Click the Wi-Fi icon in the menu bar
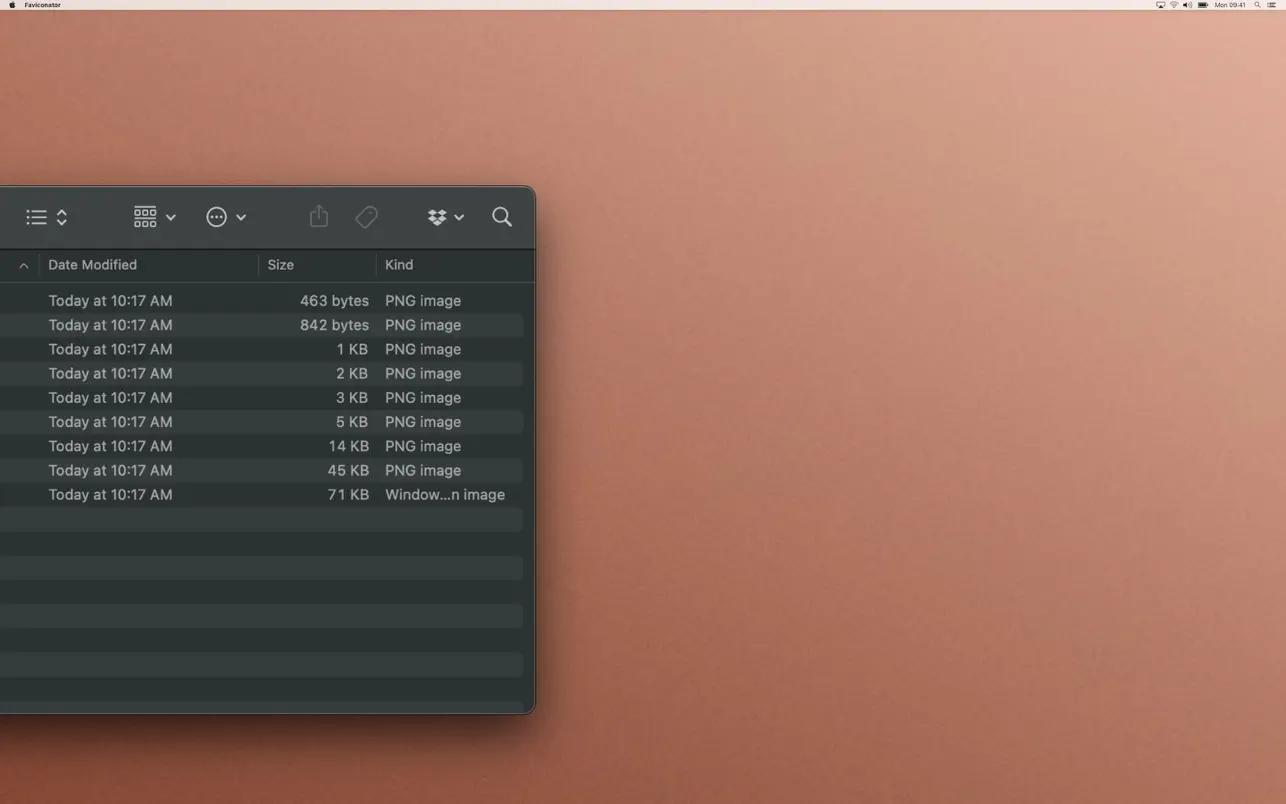1286x804 pixels. click(1174, 5)
